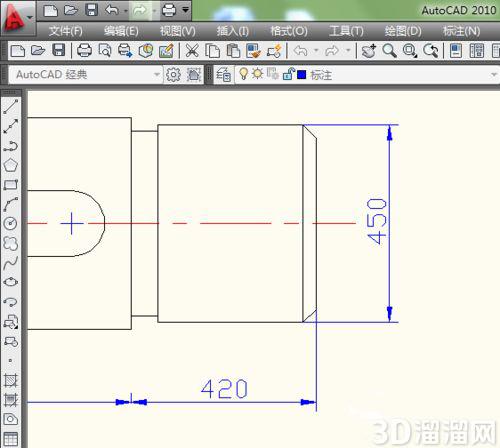Viewport: 500px width, 448px height.
Task: Open the 插入(I) menu
Action: 232,31
